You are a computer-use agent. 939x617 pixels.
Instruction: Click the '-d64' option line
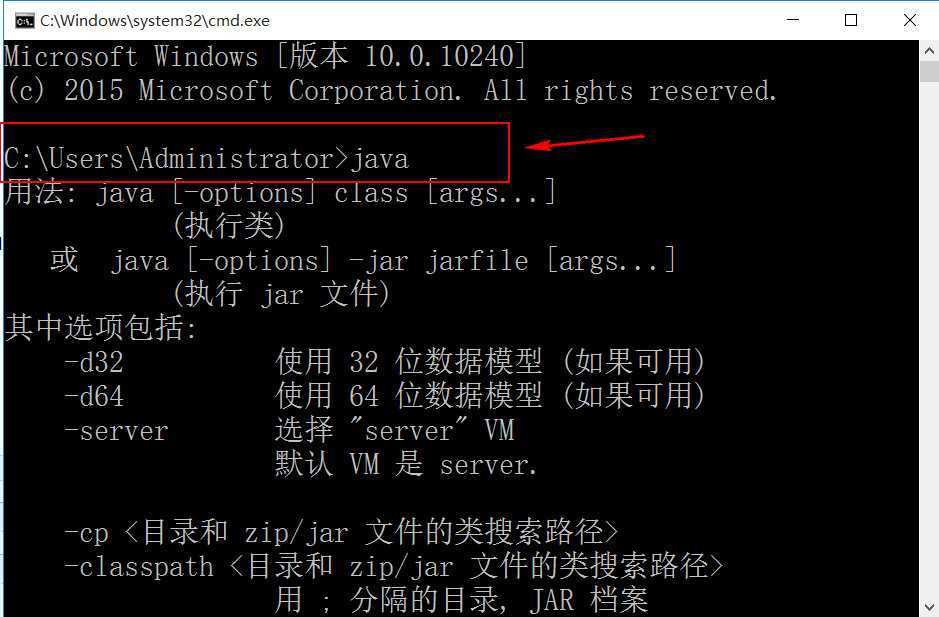(x=384, y=395)
